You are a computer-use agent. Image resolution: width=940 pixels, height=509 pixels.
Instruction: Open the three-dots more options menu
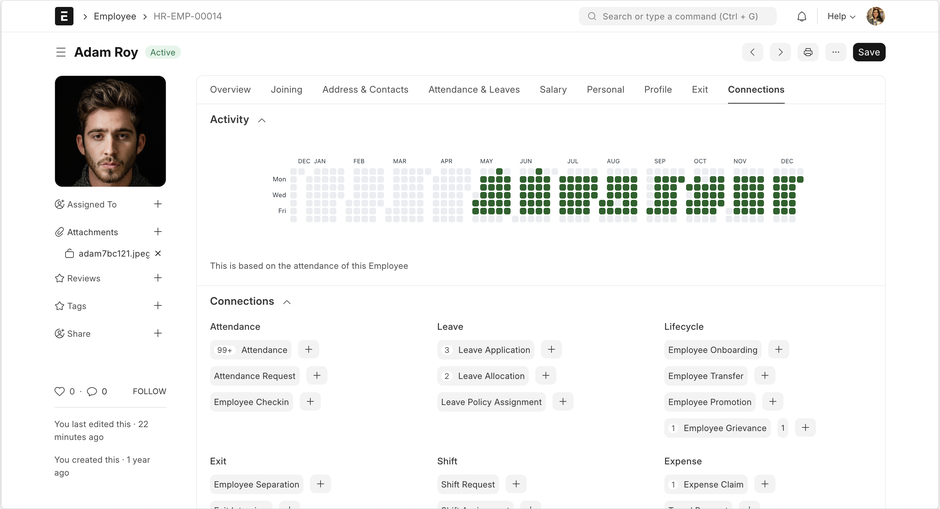click(836, 52)
